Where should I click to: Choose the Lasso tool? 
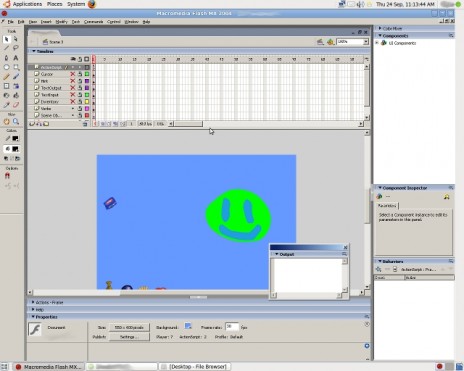pyautogui.click(x=15, y=48)
